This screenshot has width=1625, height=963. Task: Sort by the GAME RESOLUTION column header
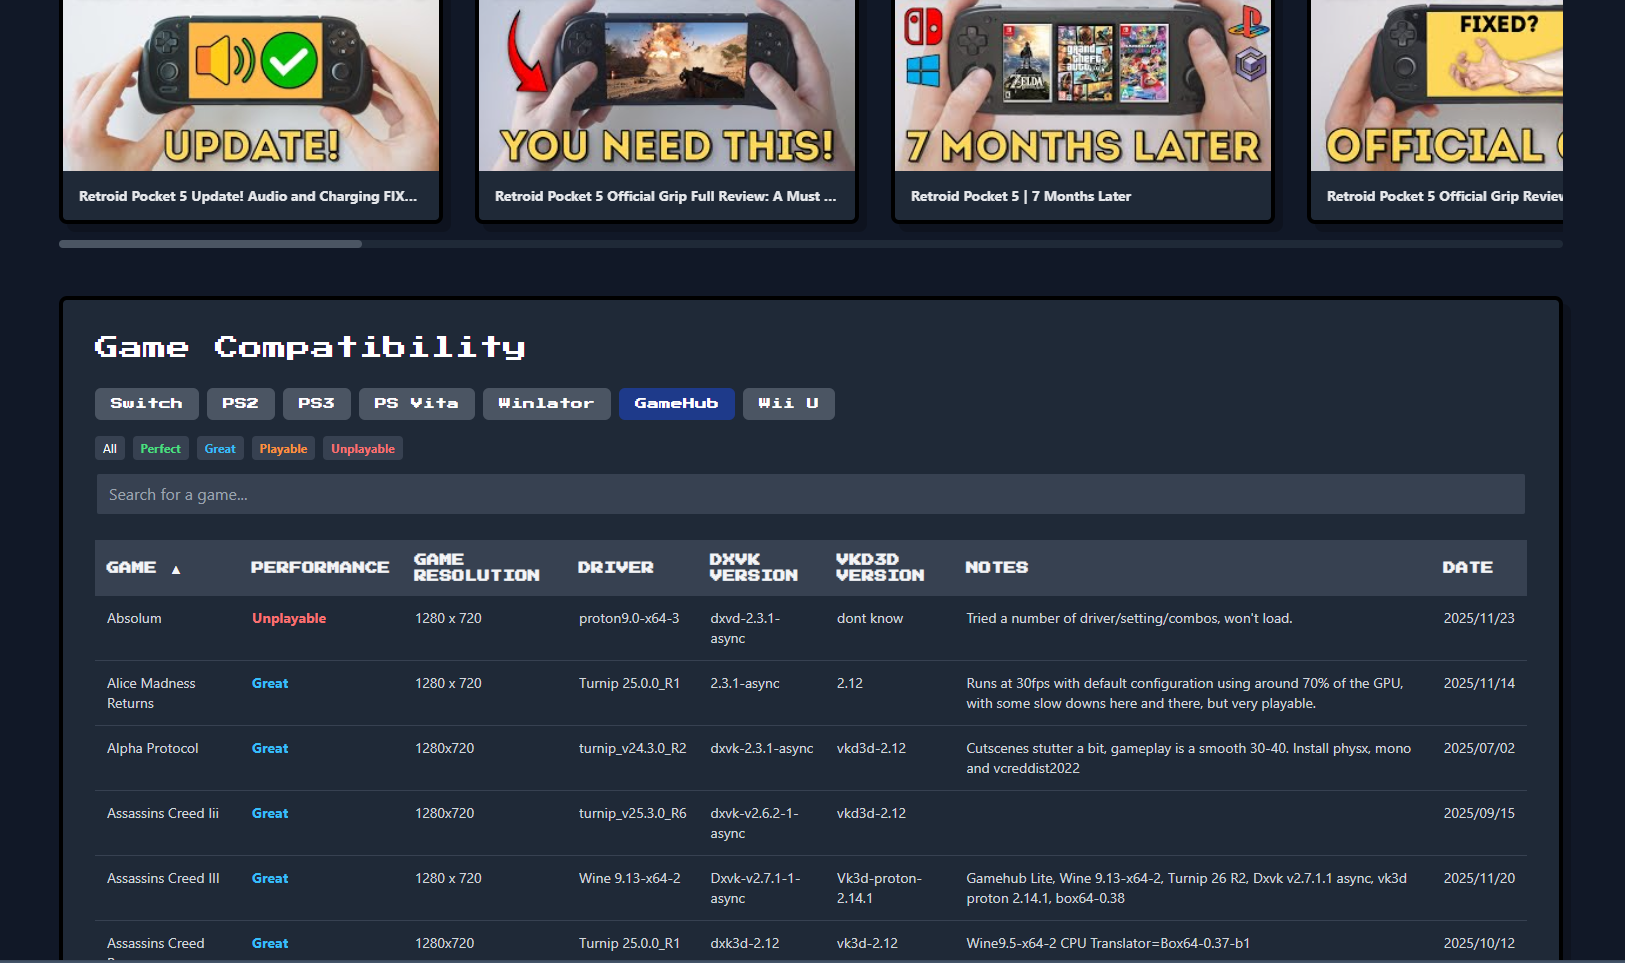[x=476, y=567]
